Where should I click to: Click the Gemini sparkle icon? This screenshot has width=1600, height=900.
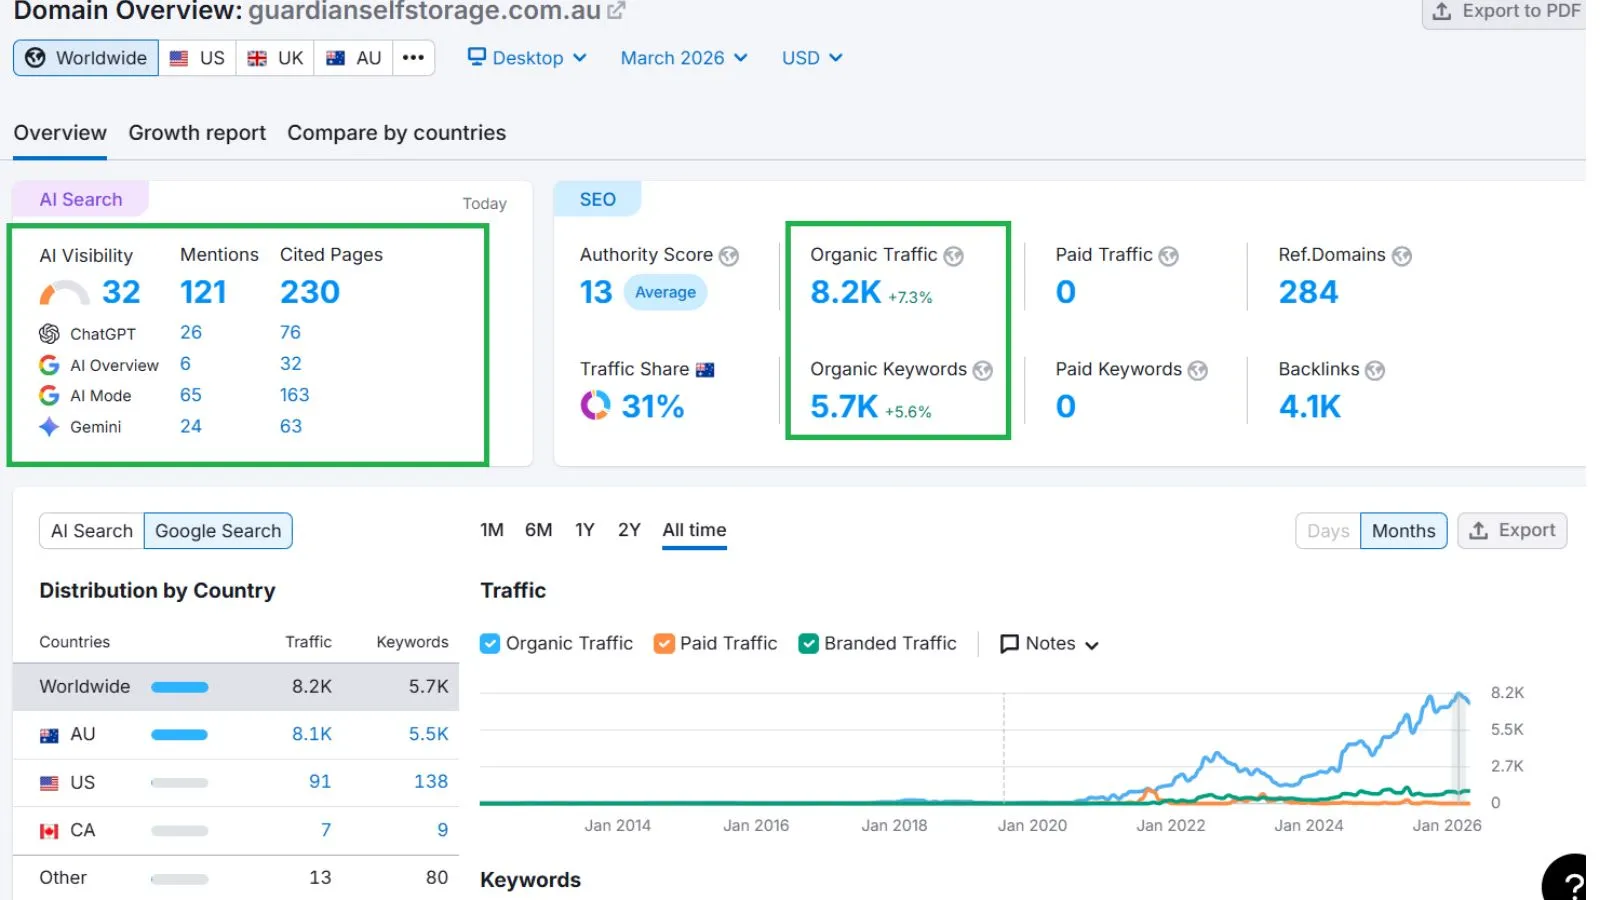[49, 427]
